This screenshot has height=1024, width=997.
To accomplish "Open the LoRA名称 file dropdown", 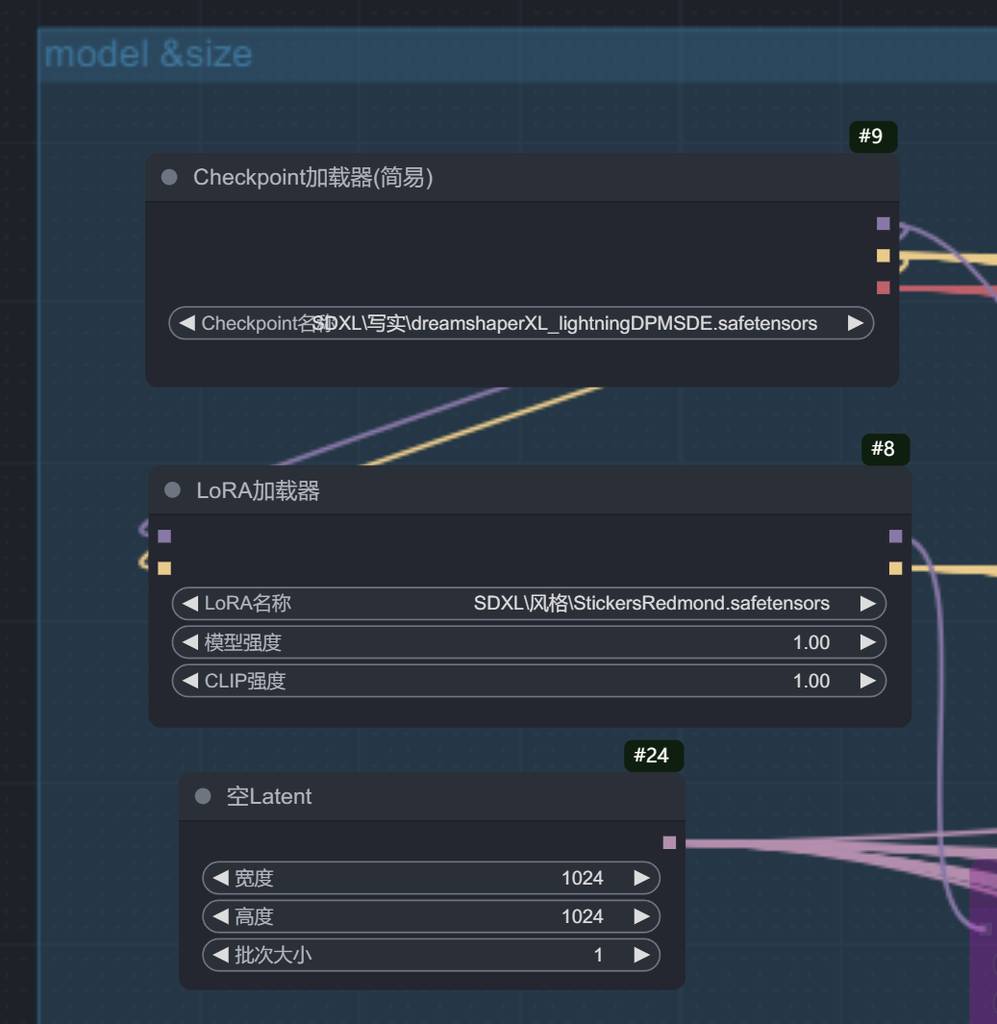I will click(x=528, y=603).
